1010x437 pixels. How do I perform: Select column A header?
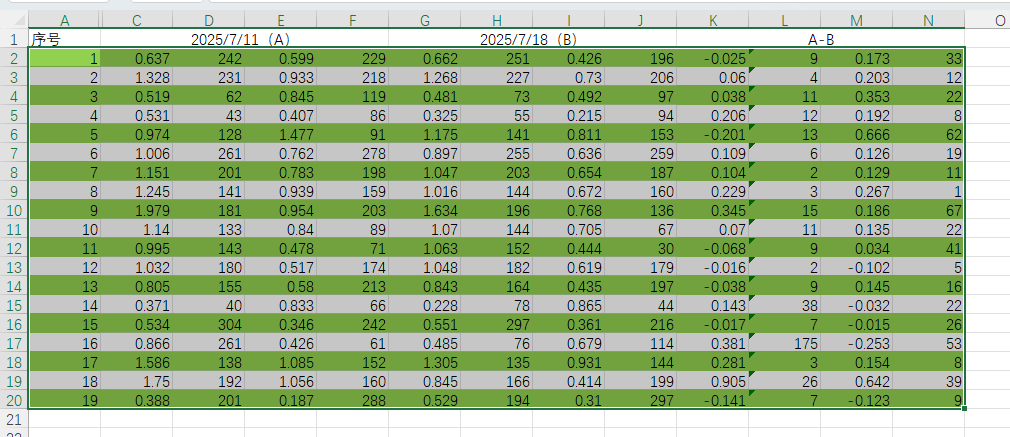click(x=65, y=20)
